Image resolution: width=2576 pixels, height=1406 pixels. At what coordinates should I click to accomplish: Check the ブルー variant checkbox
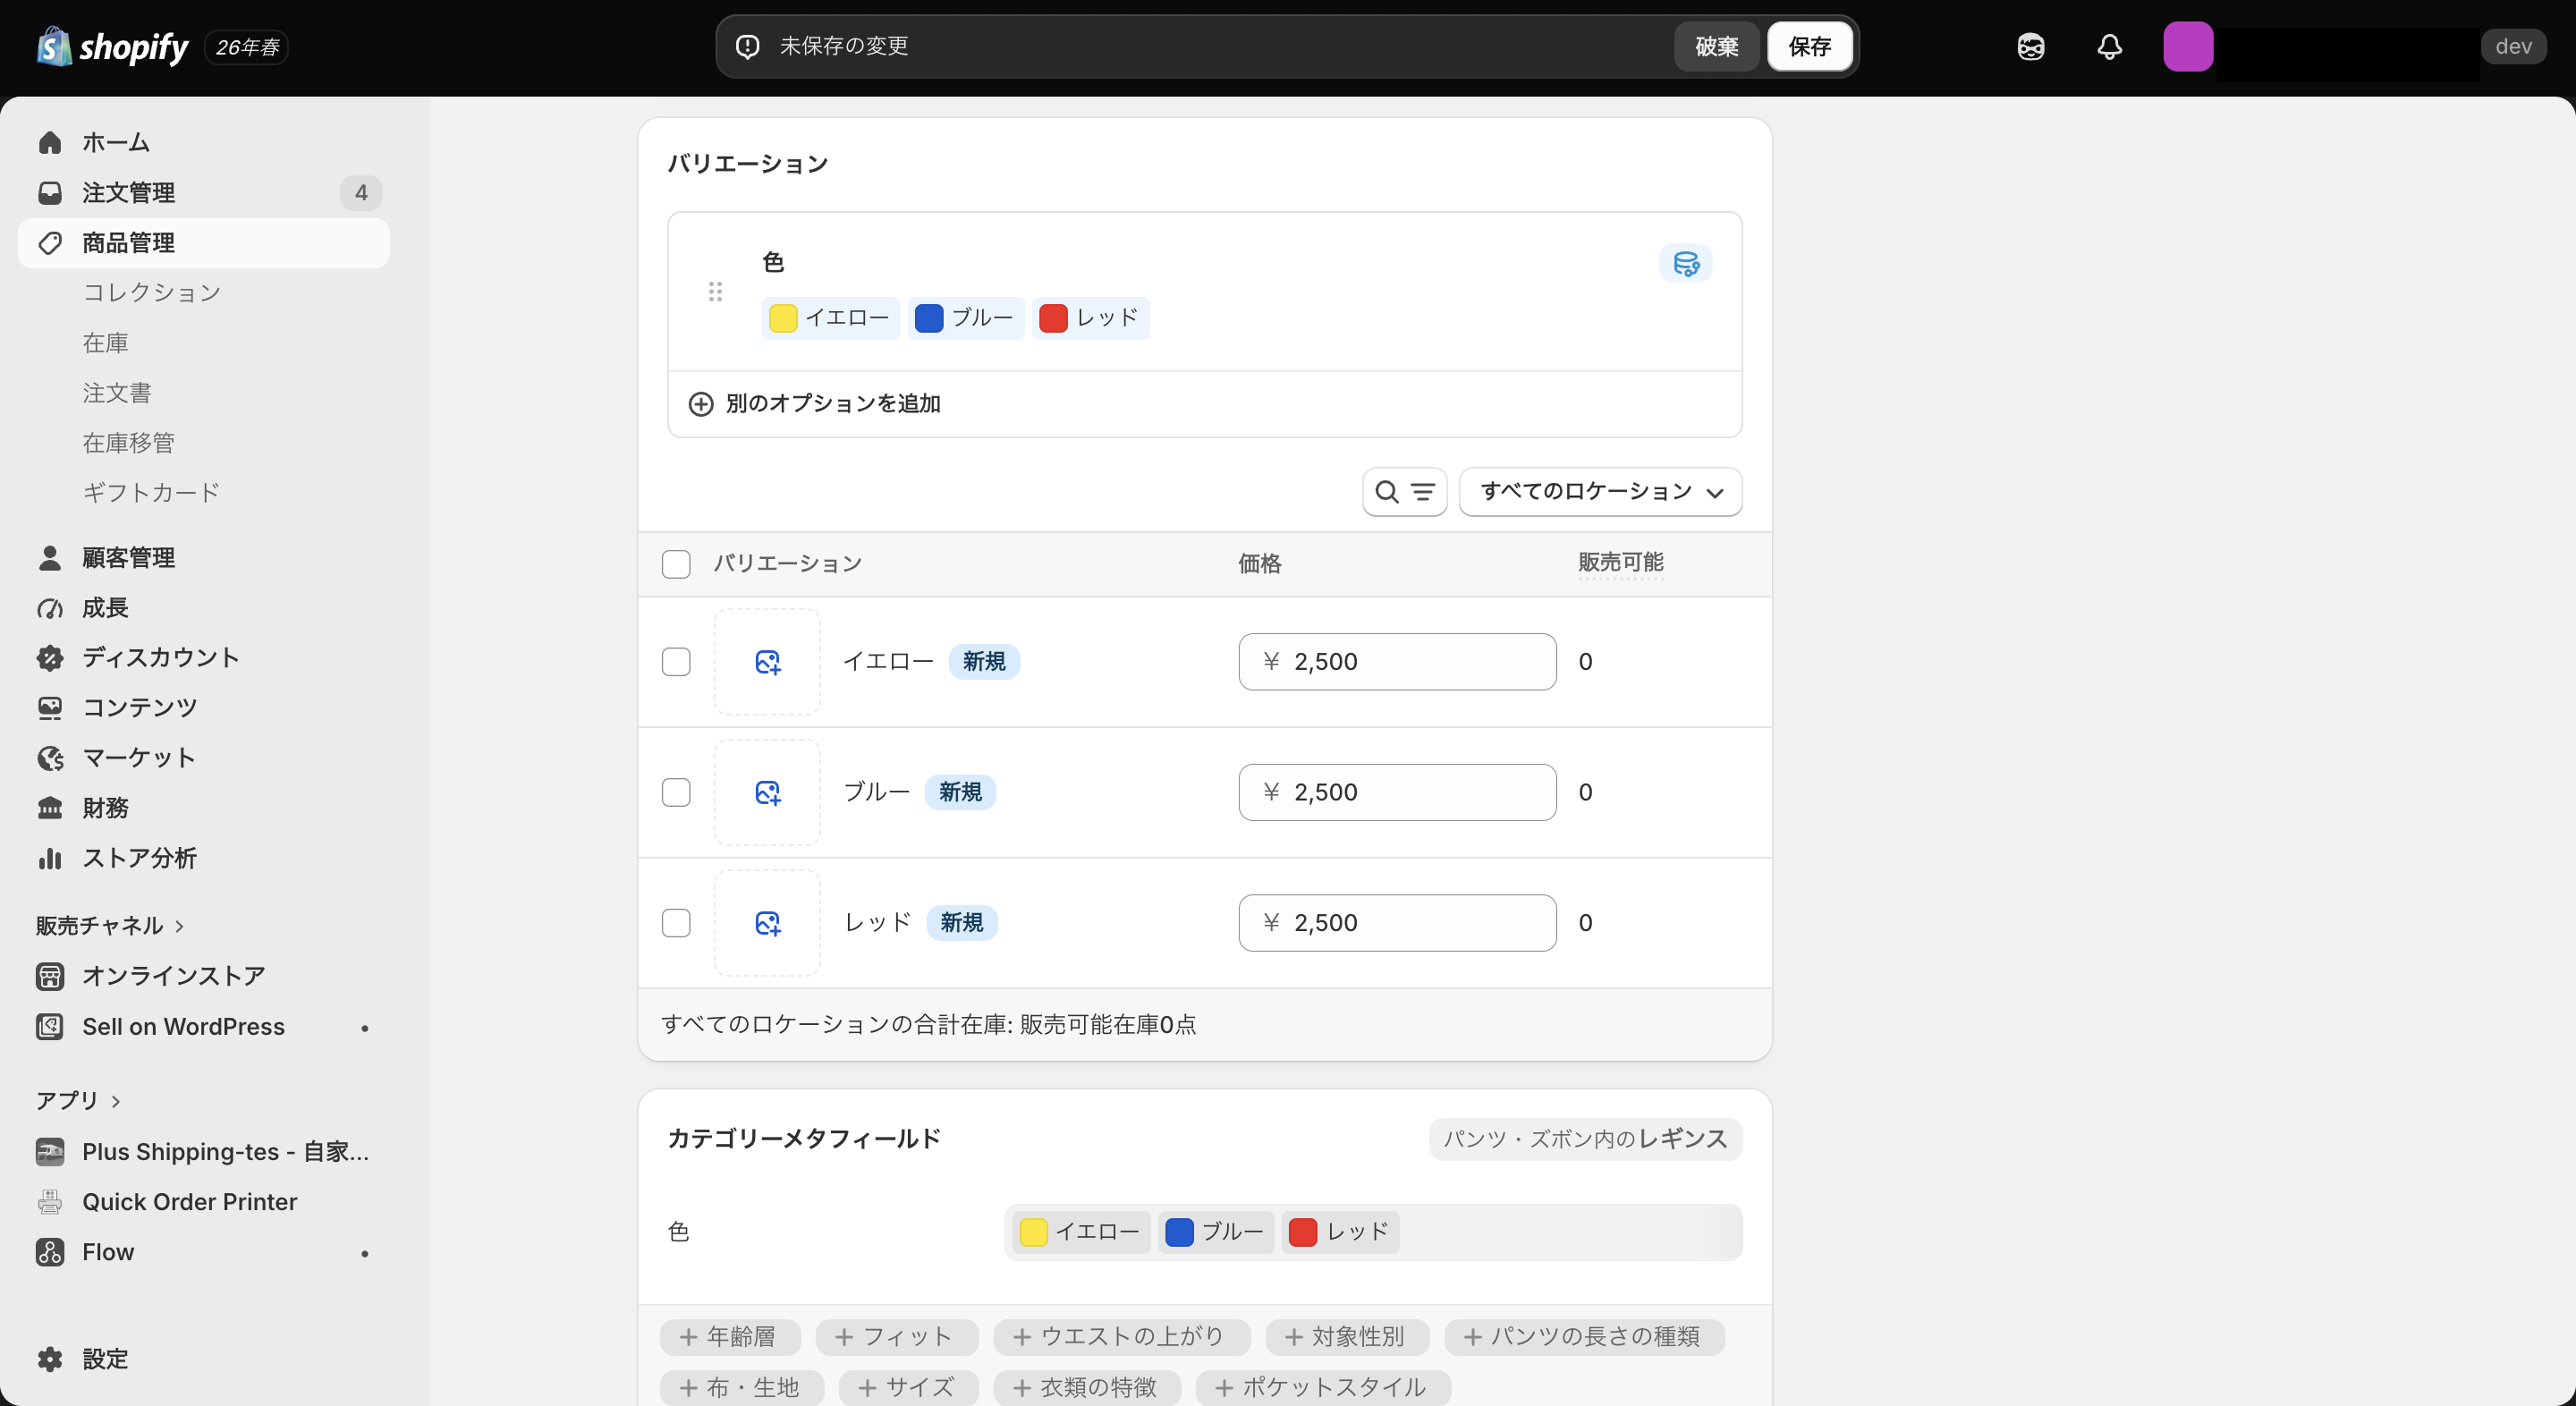point(676,792)
